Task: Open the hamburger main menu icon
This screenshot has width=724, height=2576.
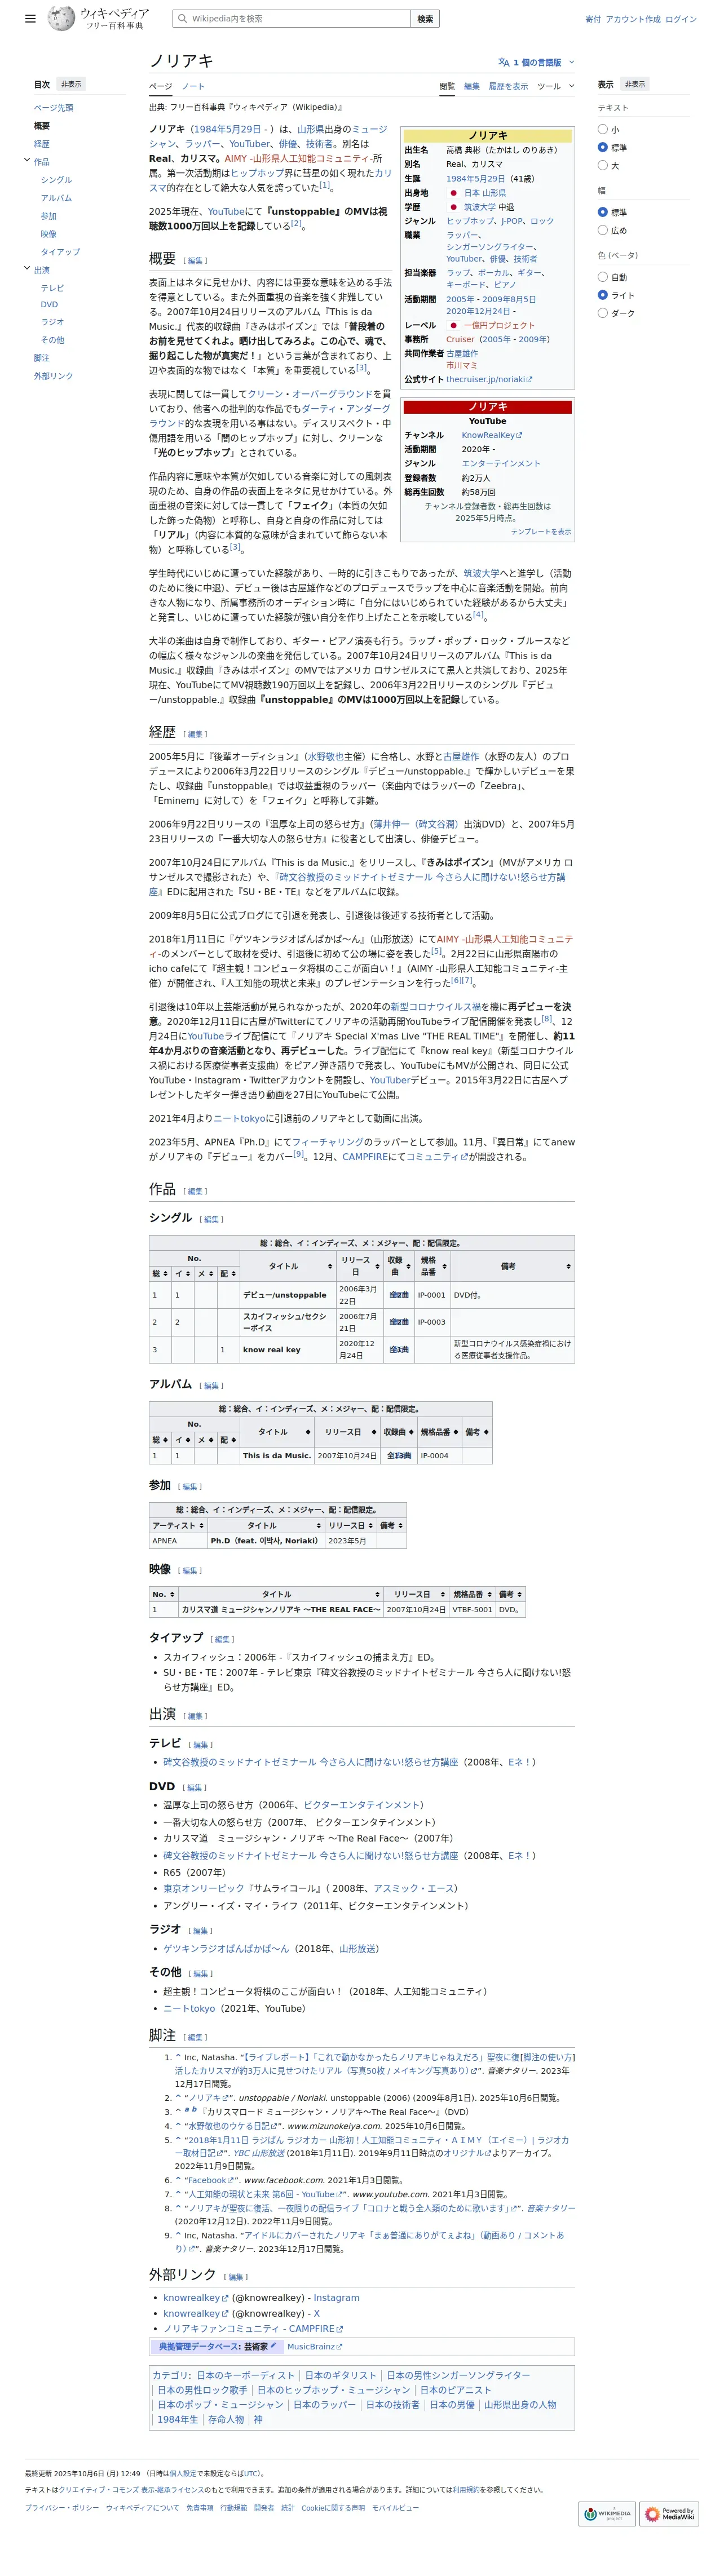Action: pyautogui.click(x=30, y=18)
